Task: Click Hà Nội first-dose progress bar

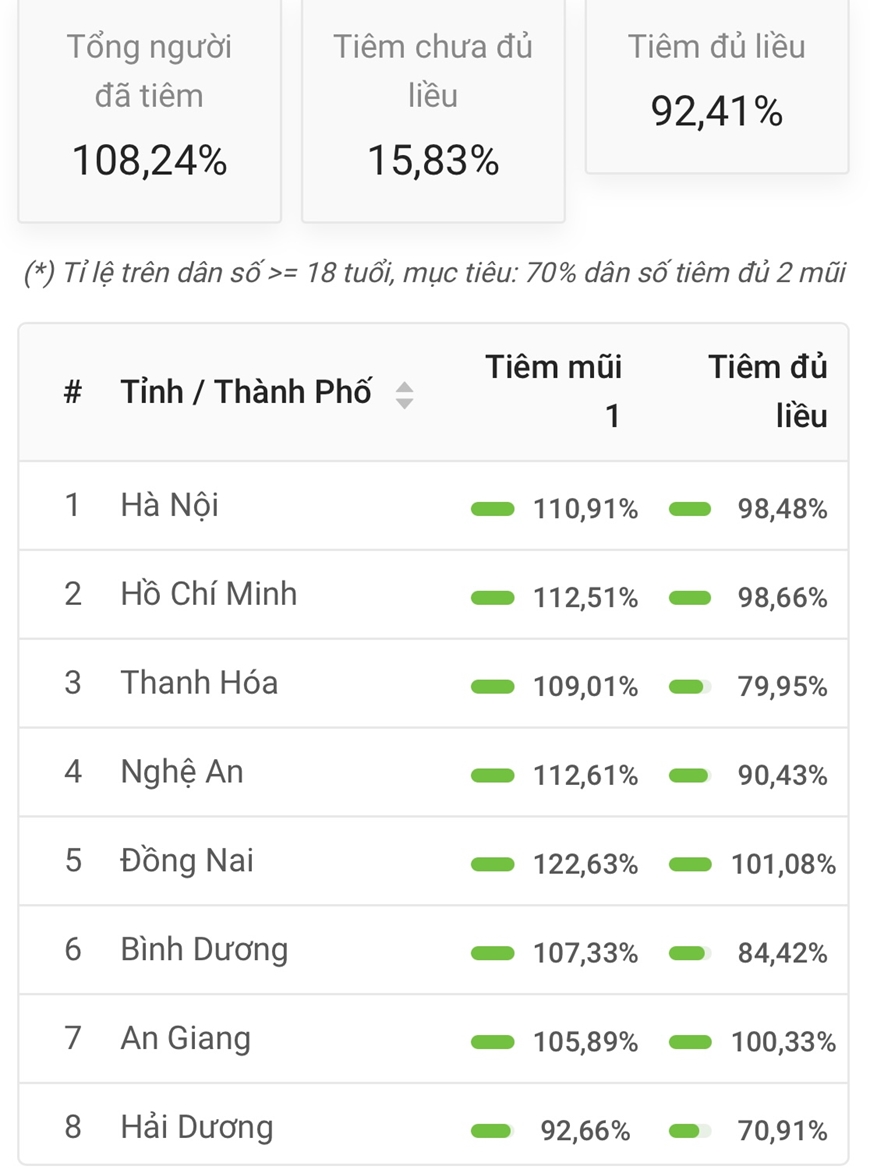Action: click(492, 509)
